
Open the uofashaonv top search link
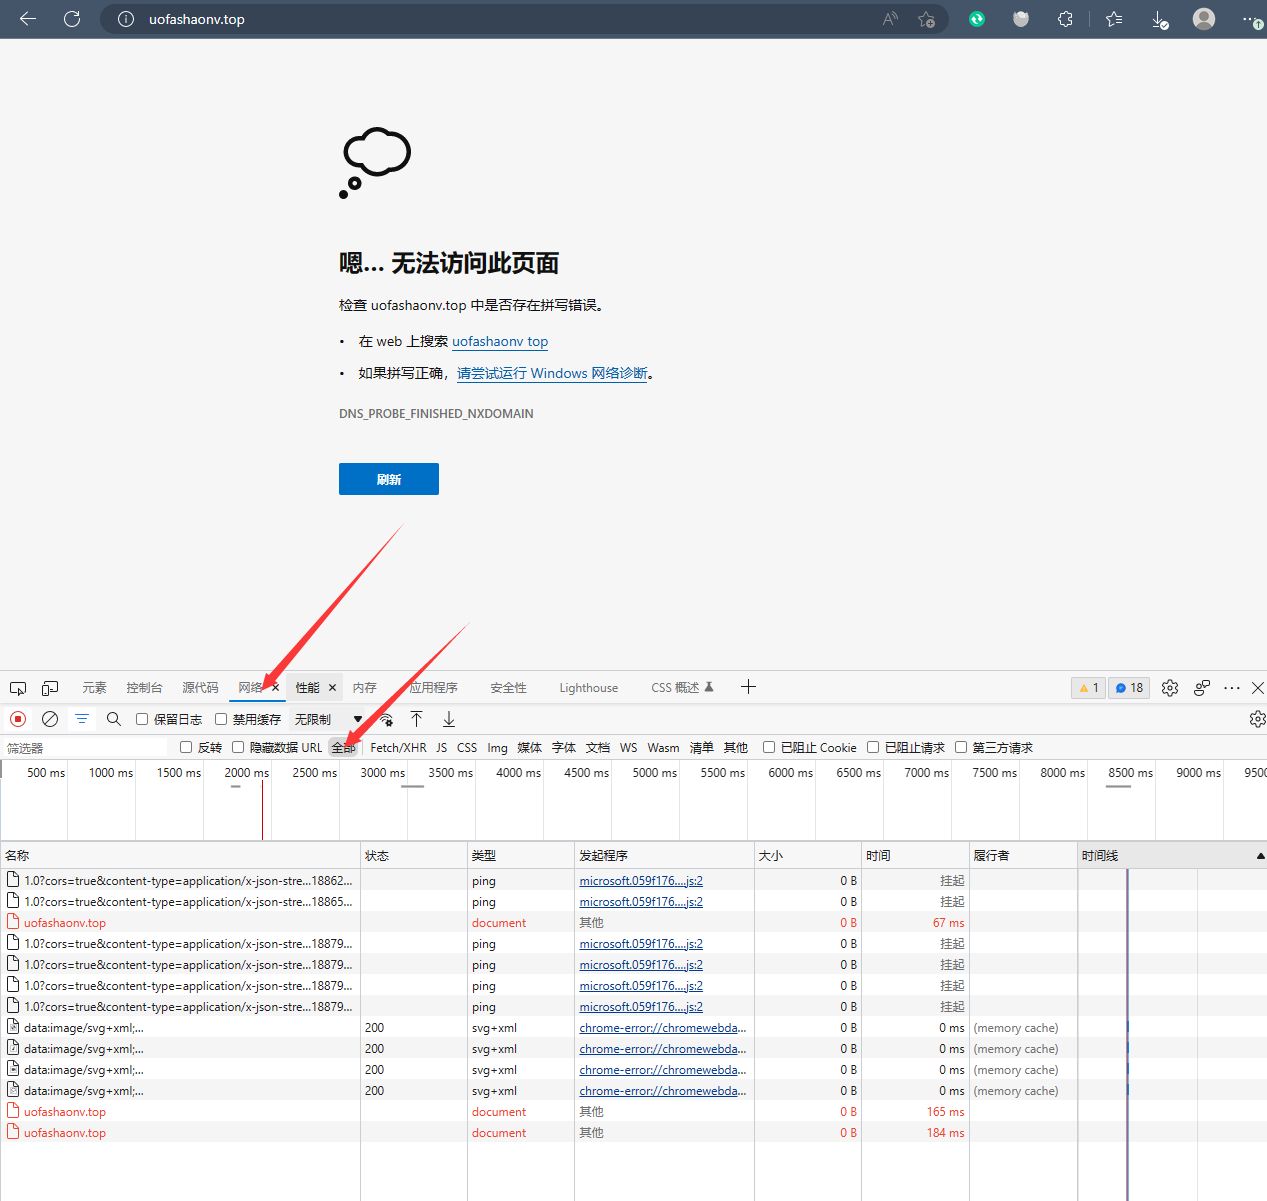point(500,341)
